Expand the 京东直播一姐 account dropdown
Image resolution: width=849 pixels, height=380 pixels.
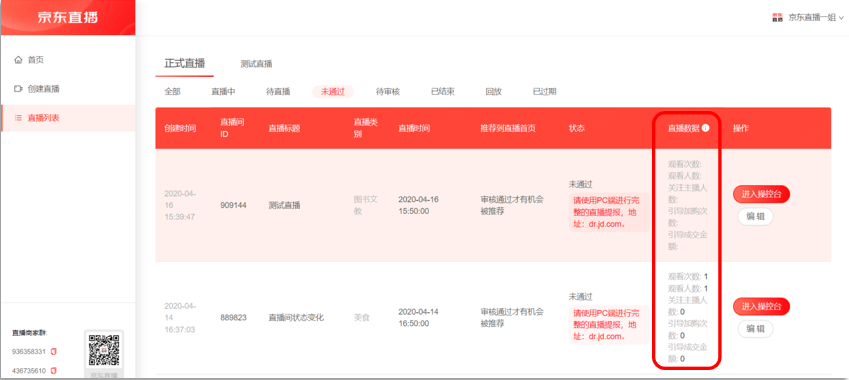[x=815, y=17]
